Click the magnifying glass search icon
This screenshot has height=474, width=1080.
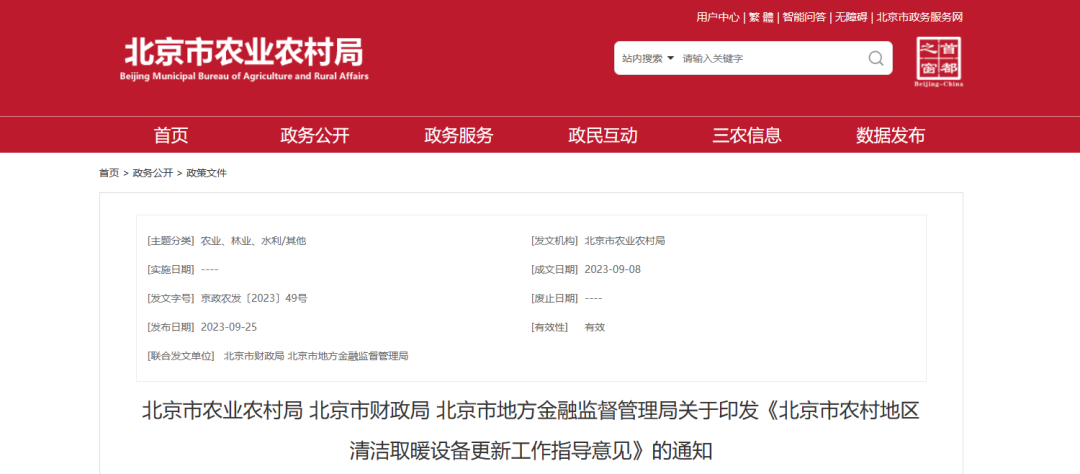click(x=875, y=58)
